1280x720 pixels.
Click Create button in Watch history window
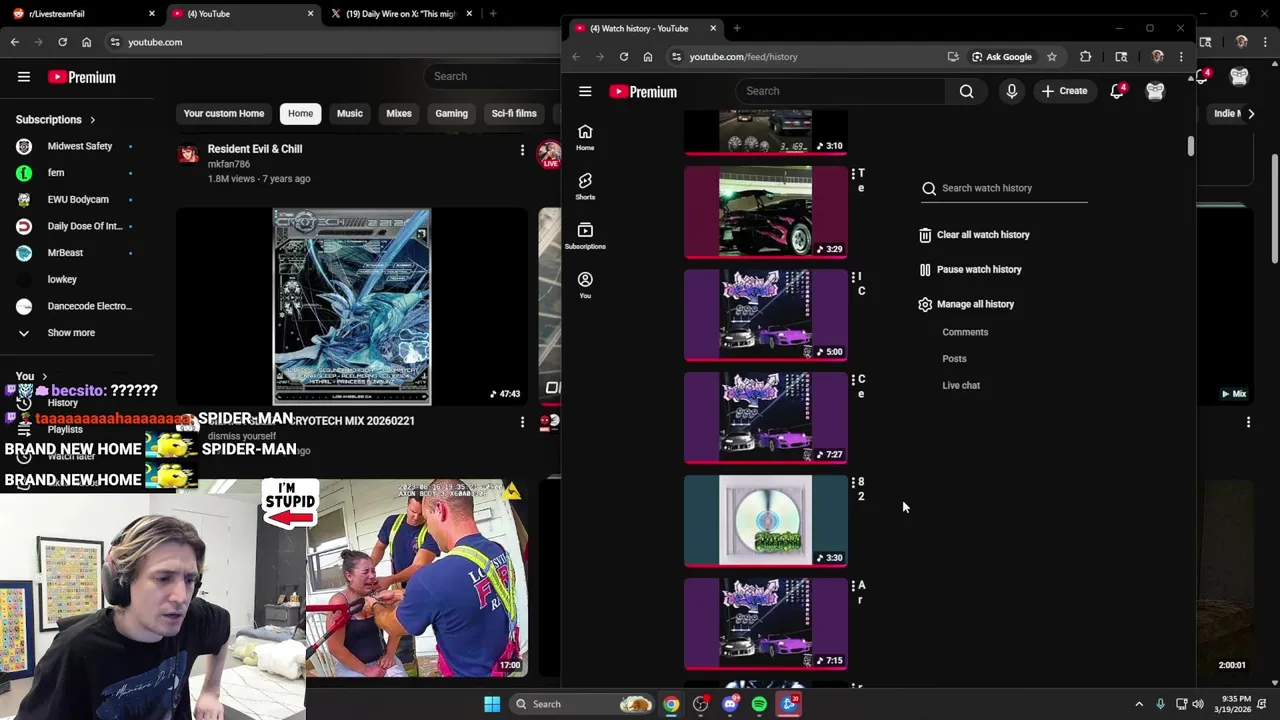pos(1064,91)
